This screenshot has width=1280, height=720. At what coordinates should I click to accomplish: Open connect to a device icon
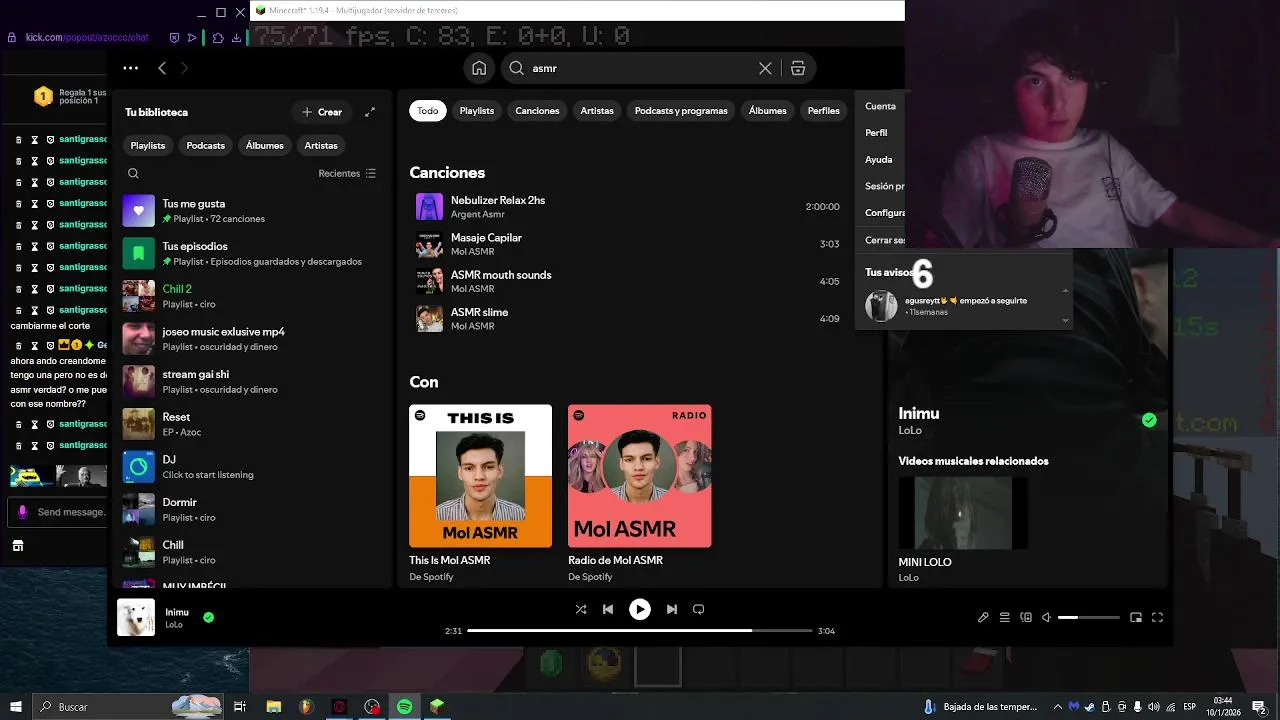tap(1026, 618)
